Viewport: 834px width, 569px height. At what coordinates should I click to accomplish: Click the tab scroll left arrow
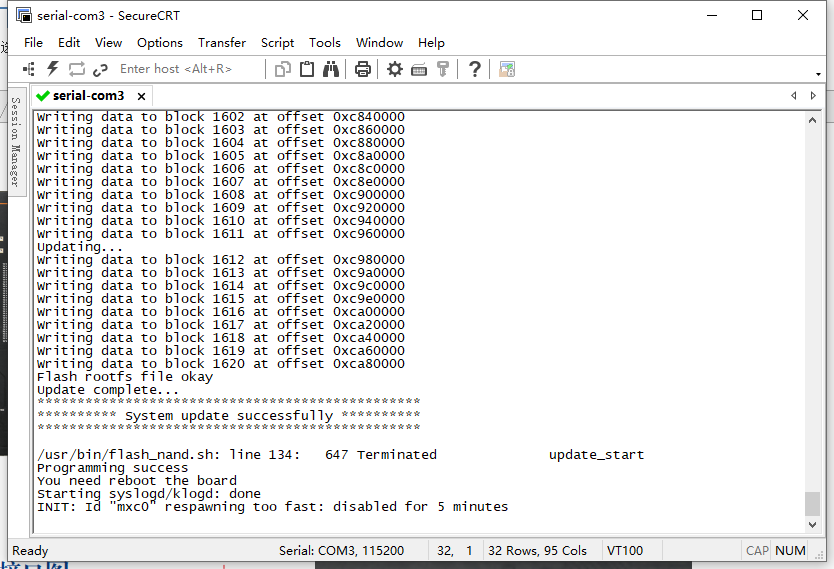[794, 96]
